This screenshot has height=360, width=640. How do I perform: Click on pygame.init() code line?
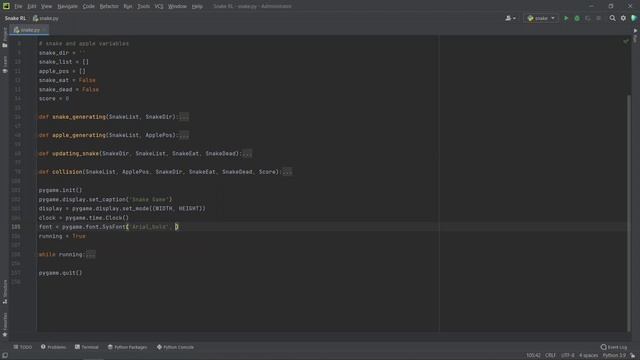click(x=60, y=190)
